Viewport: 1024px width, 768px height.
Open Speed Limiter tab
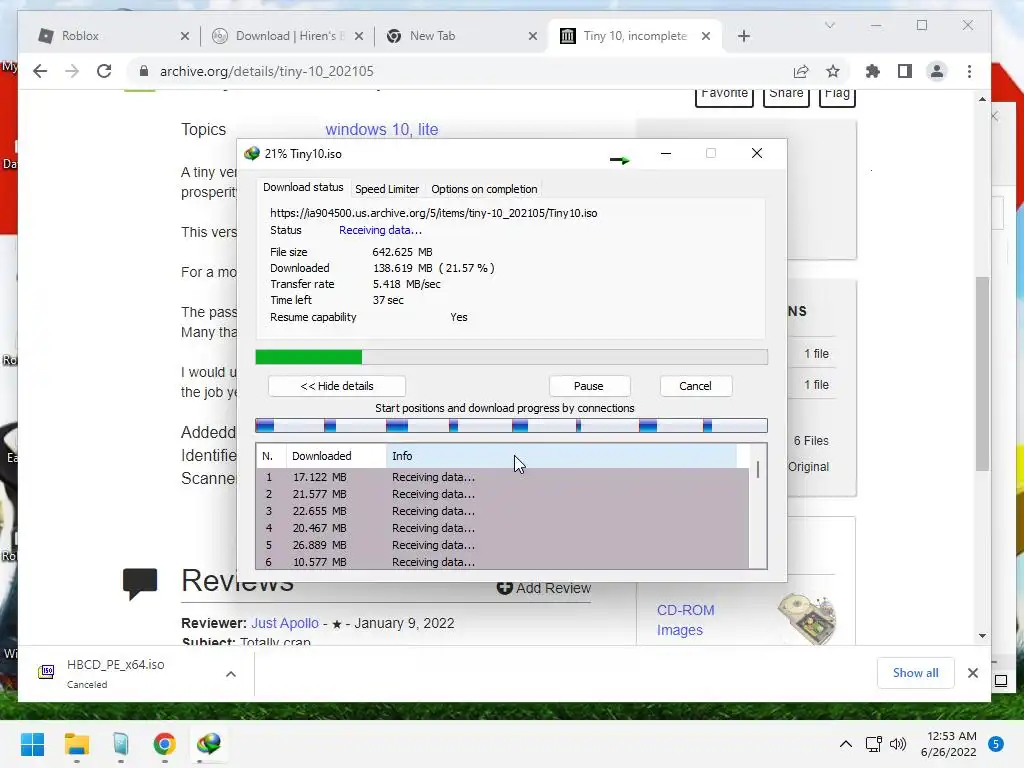(387, 189)
